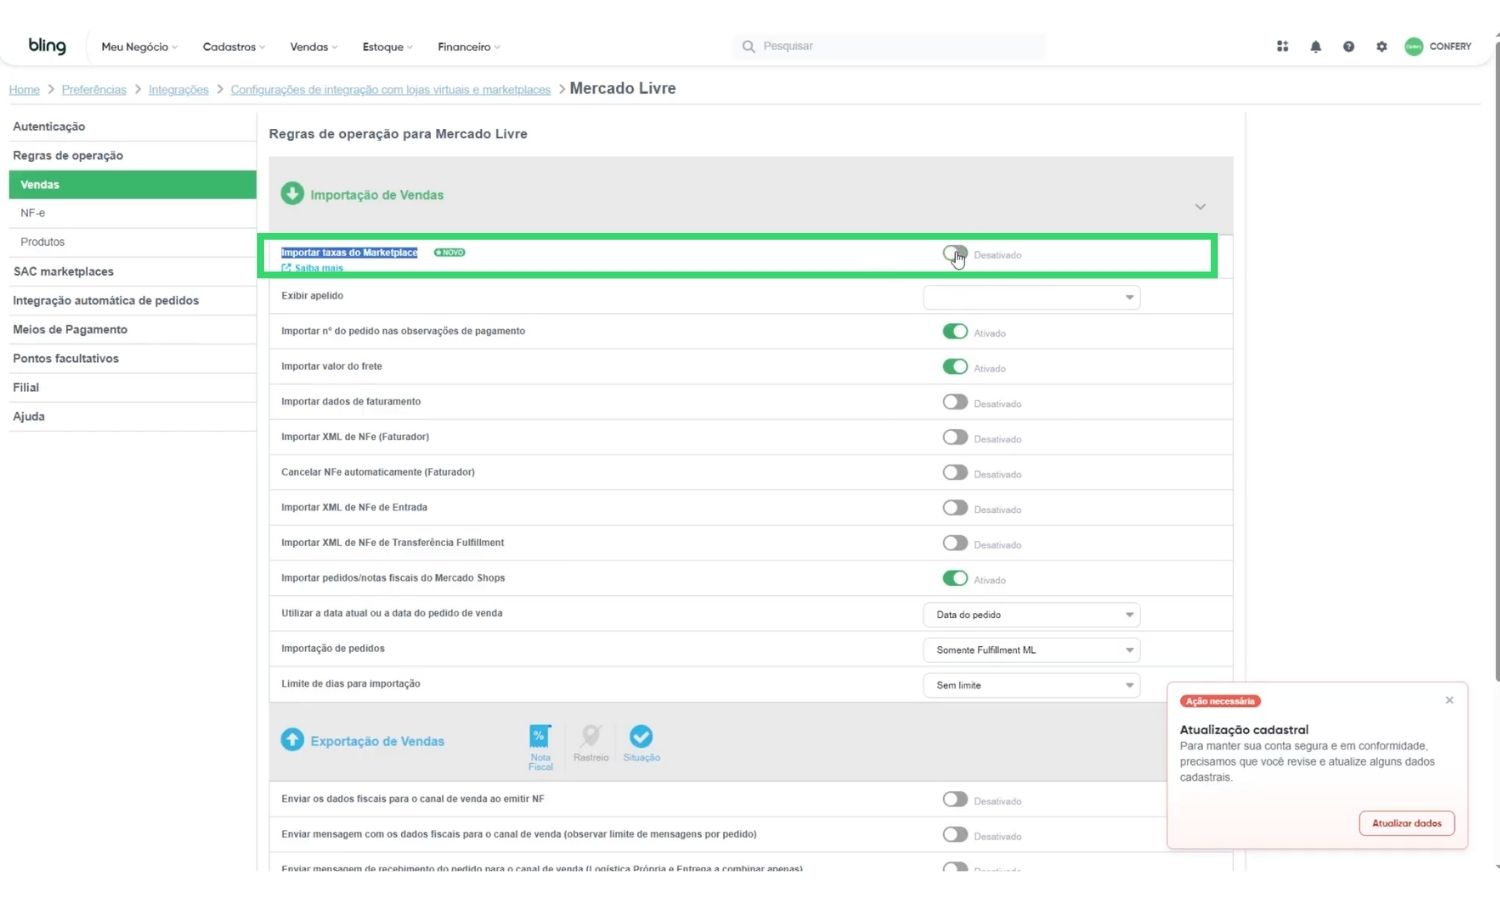Enable Importar dados de faturamento switch

pos(955,402)
